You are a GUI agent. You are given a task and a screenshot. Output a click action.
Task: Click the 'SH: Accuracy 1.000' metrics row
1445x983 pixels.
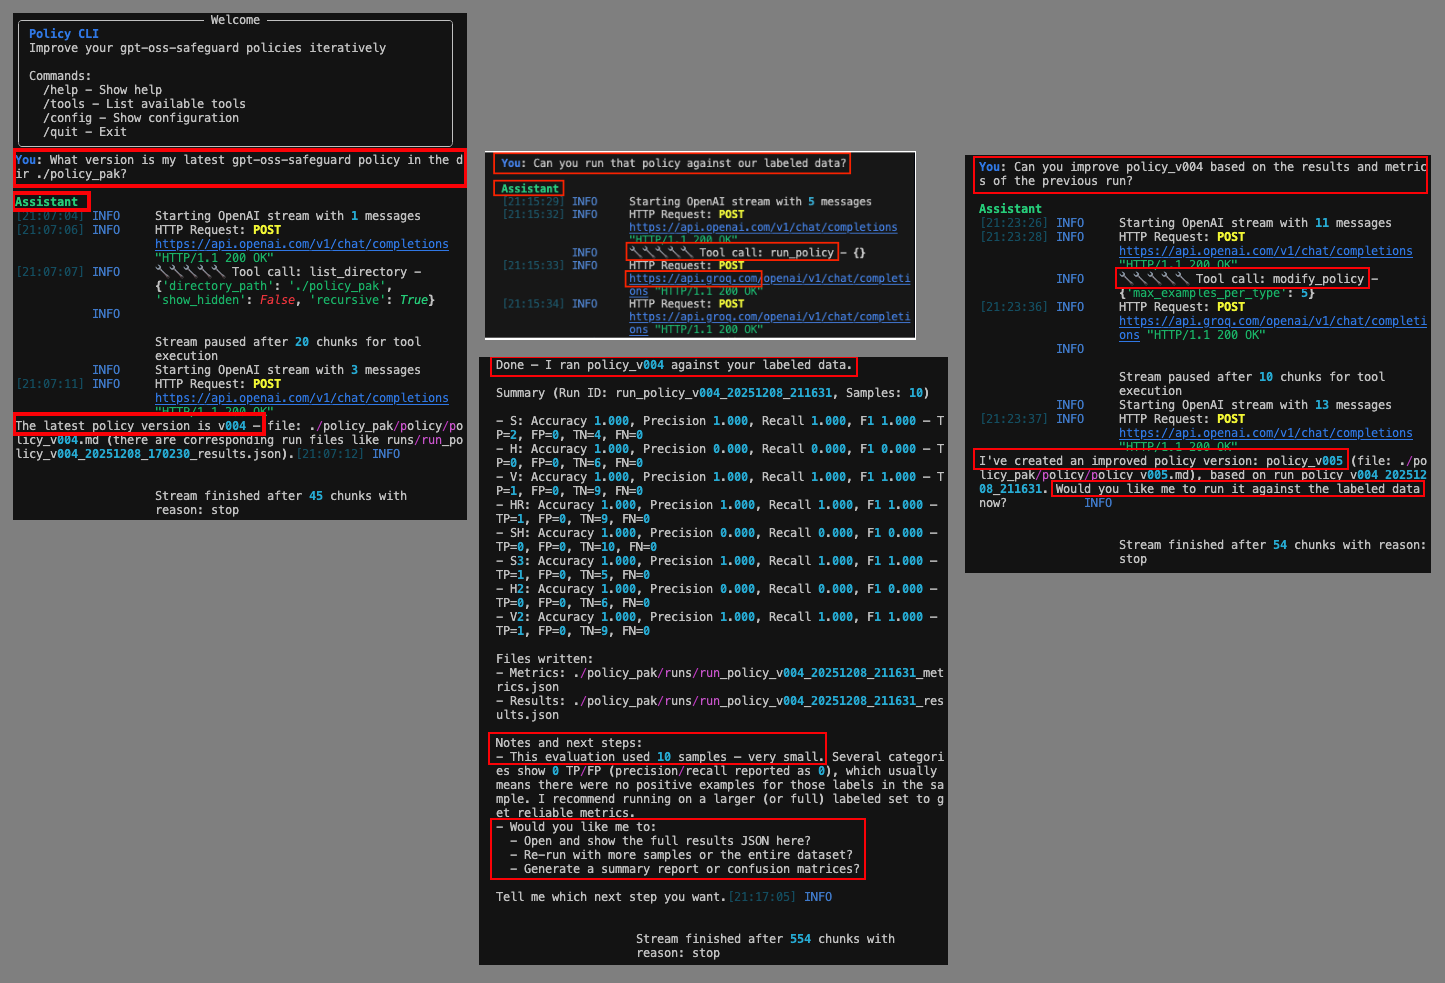717,540
